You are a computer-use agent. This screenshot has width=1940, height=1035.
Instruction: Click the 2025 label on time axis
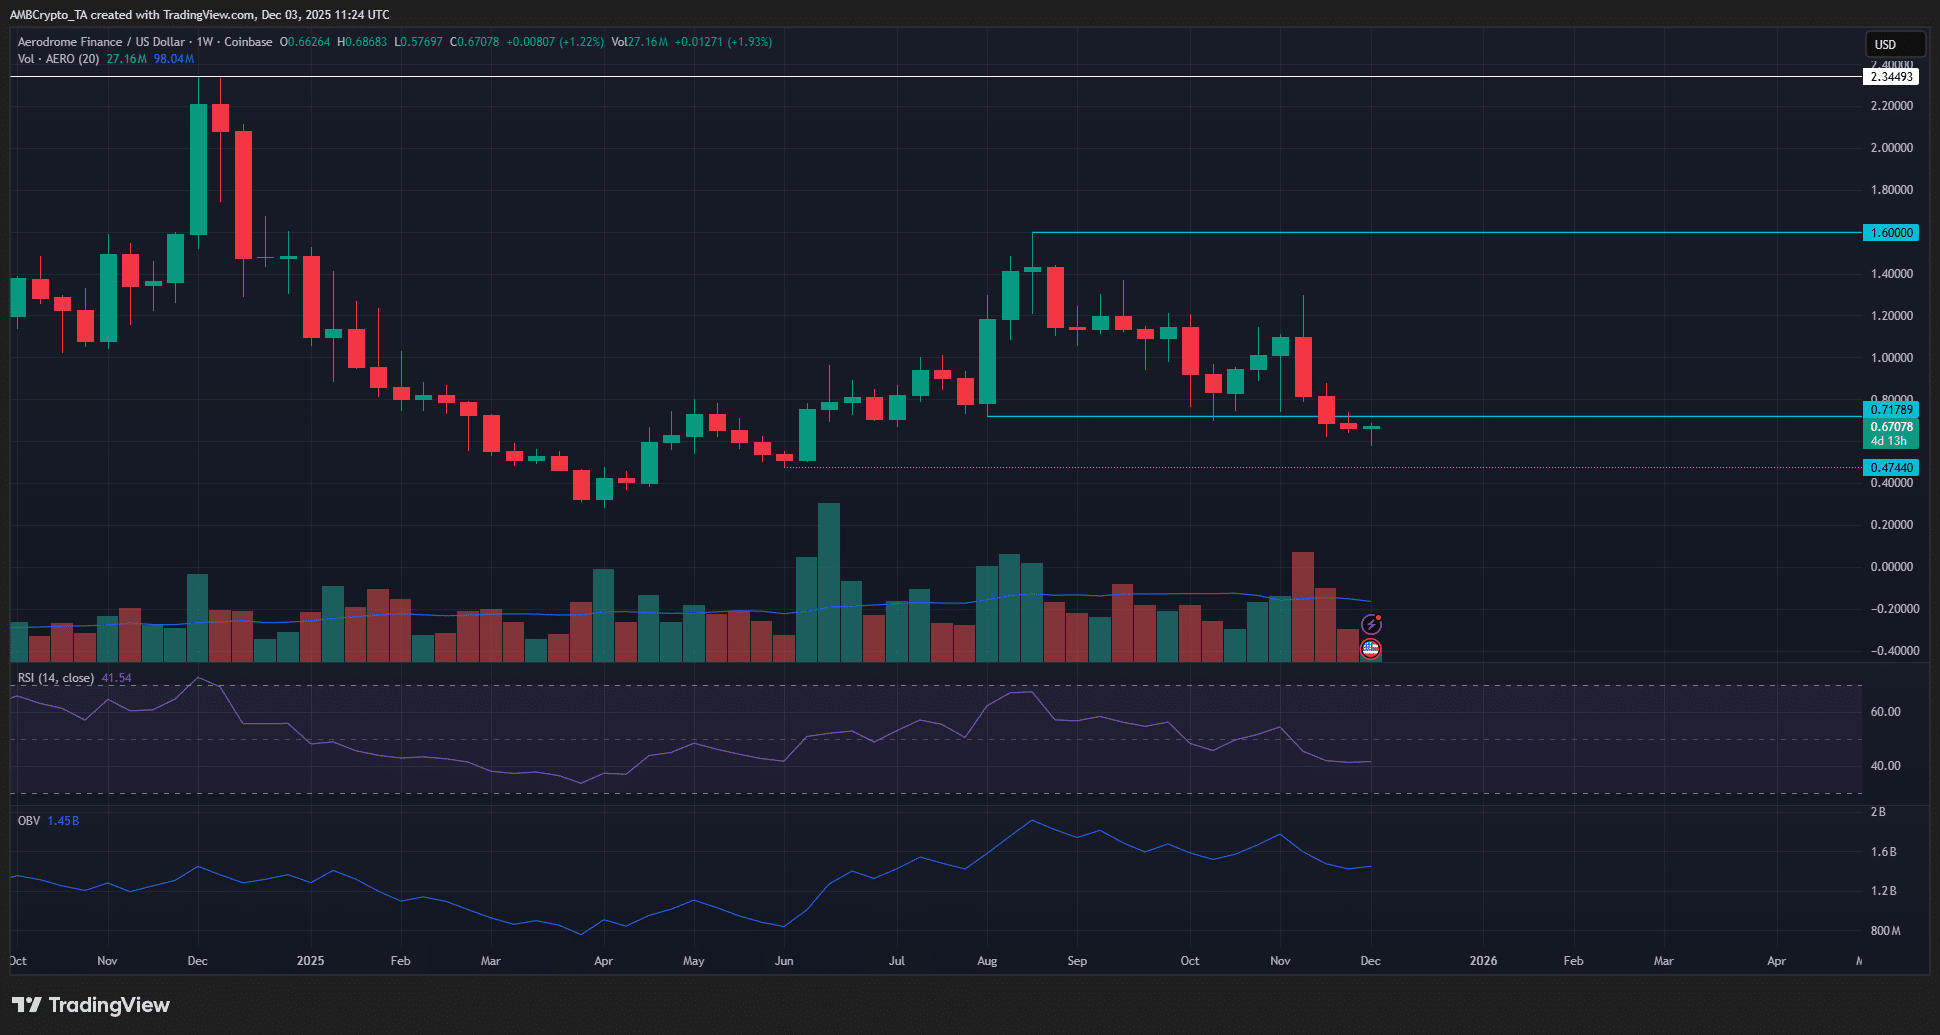coord(311,961)
